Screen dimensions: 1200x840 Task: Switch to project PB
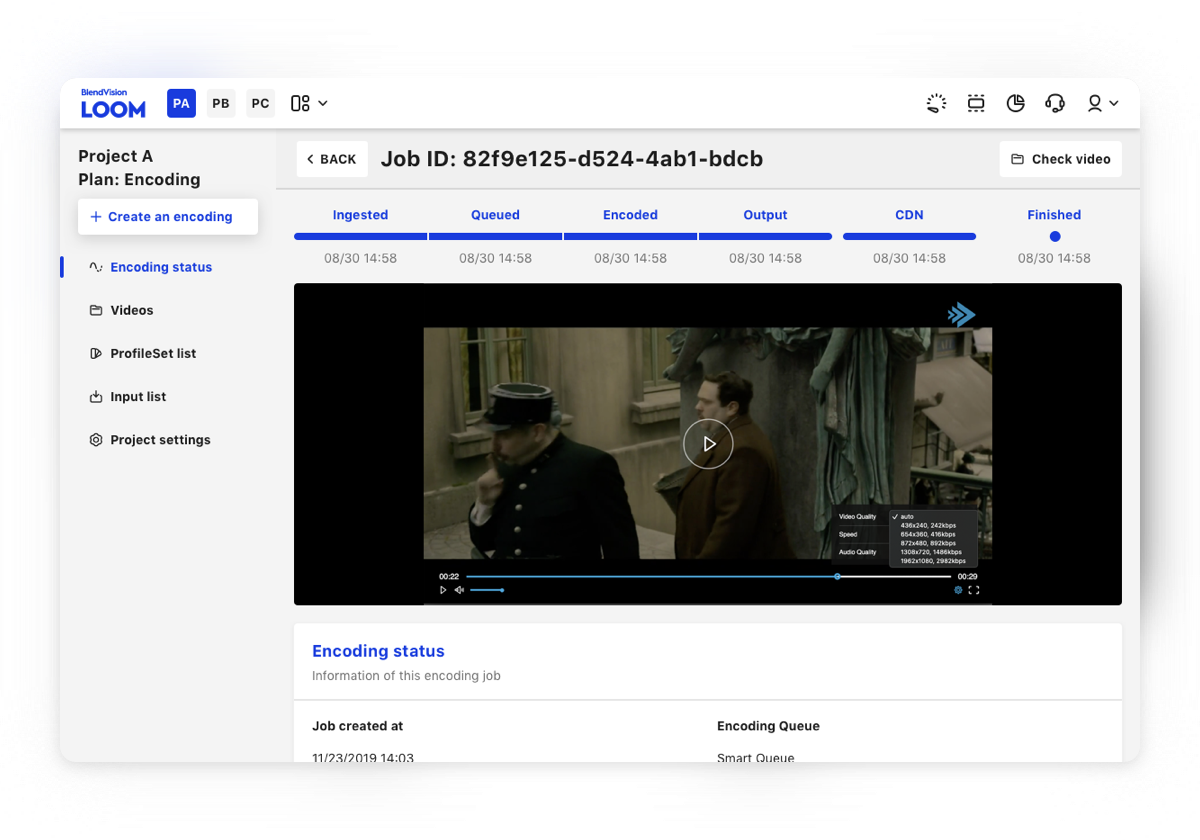pos(221,103)
